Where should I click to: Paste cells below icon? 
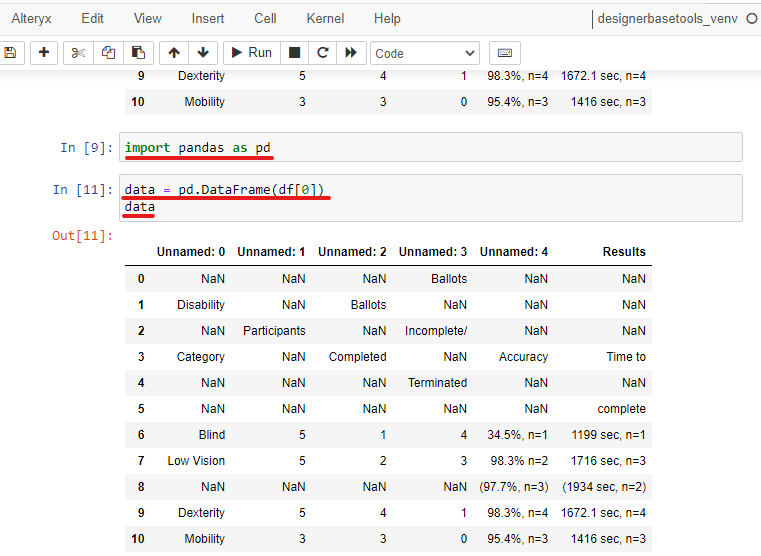point(138,53)
